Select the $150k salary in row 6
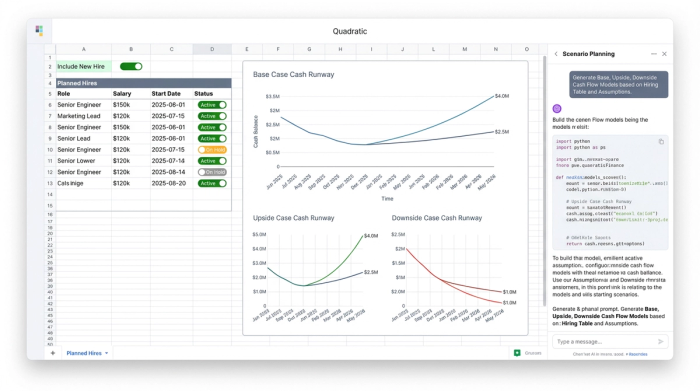 (131, 105)
